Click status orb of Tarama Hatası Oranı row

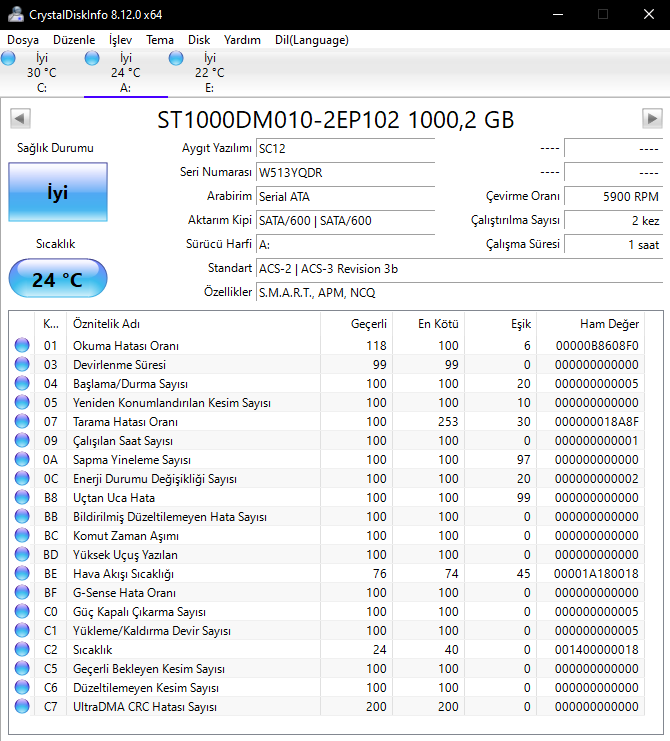pos(22,421)
